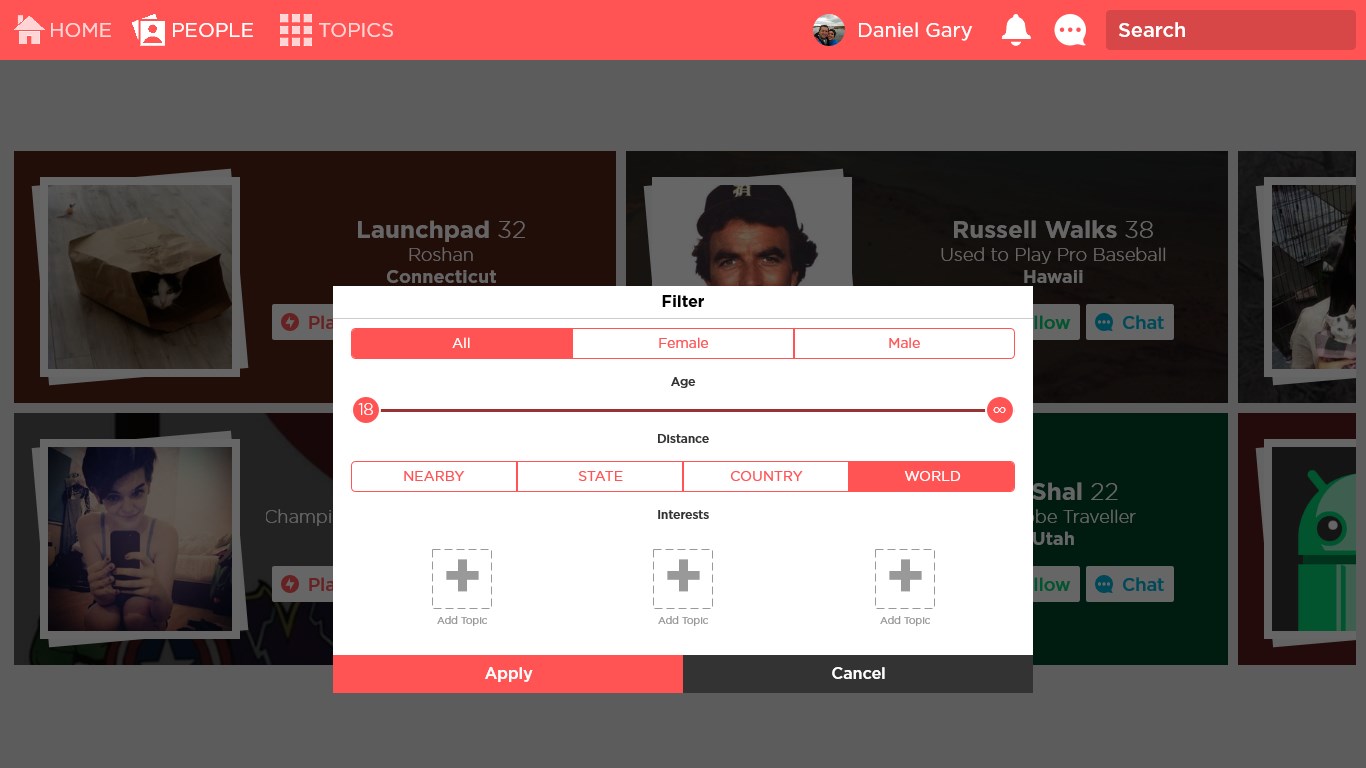Apply the filter settings
This screenshot has width=1366, height=768.
(x=508, y=674)
